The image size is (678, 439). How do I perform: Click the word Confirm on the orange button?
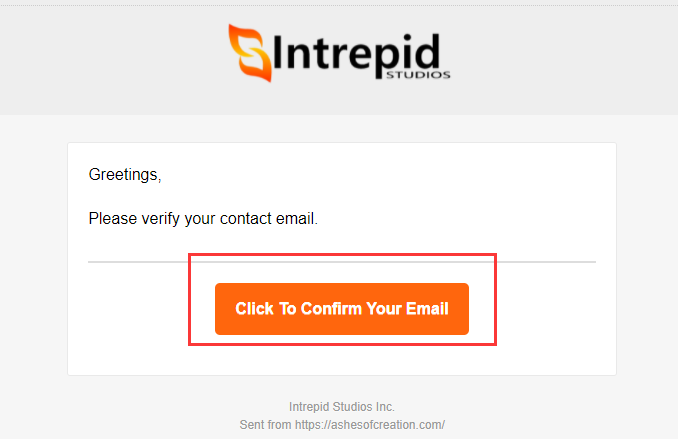[331, 309]
